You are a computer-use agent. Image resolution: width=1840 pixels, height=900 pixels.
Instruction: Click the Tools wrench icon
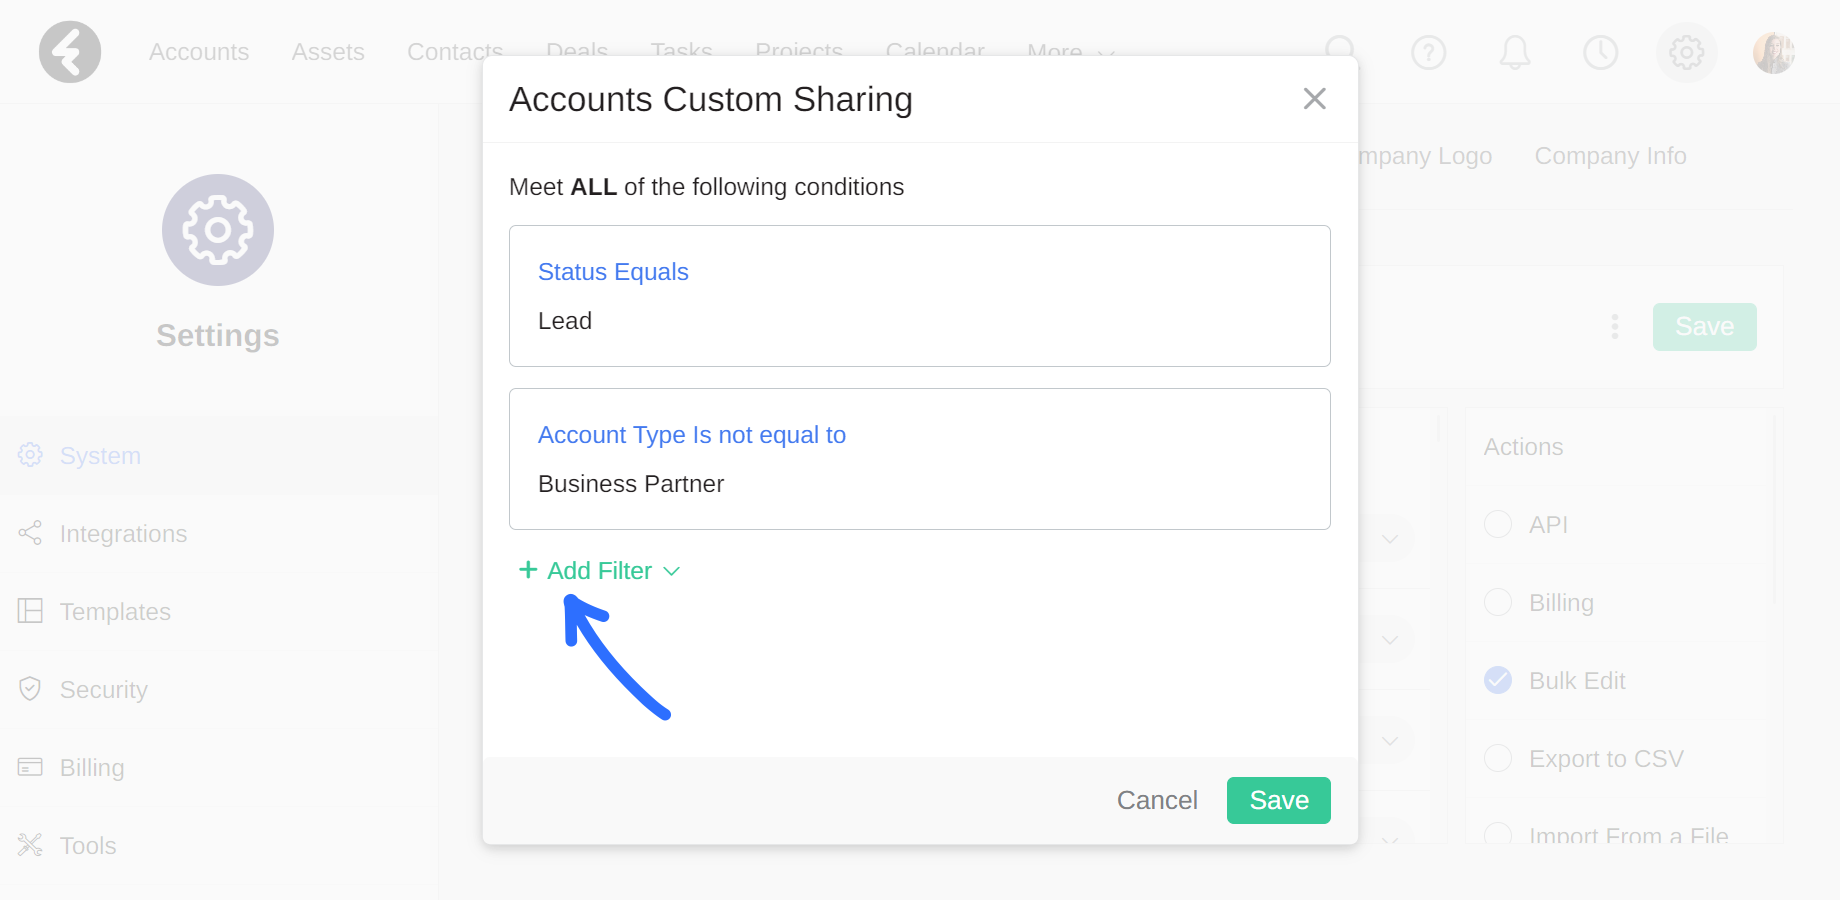tap(30, 845)
